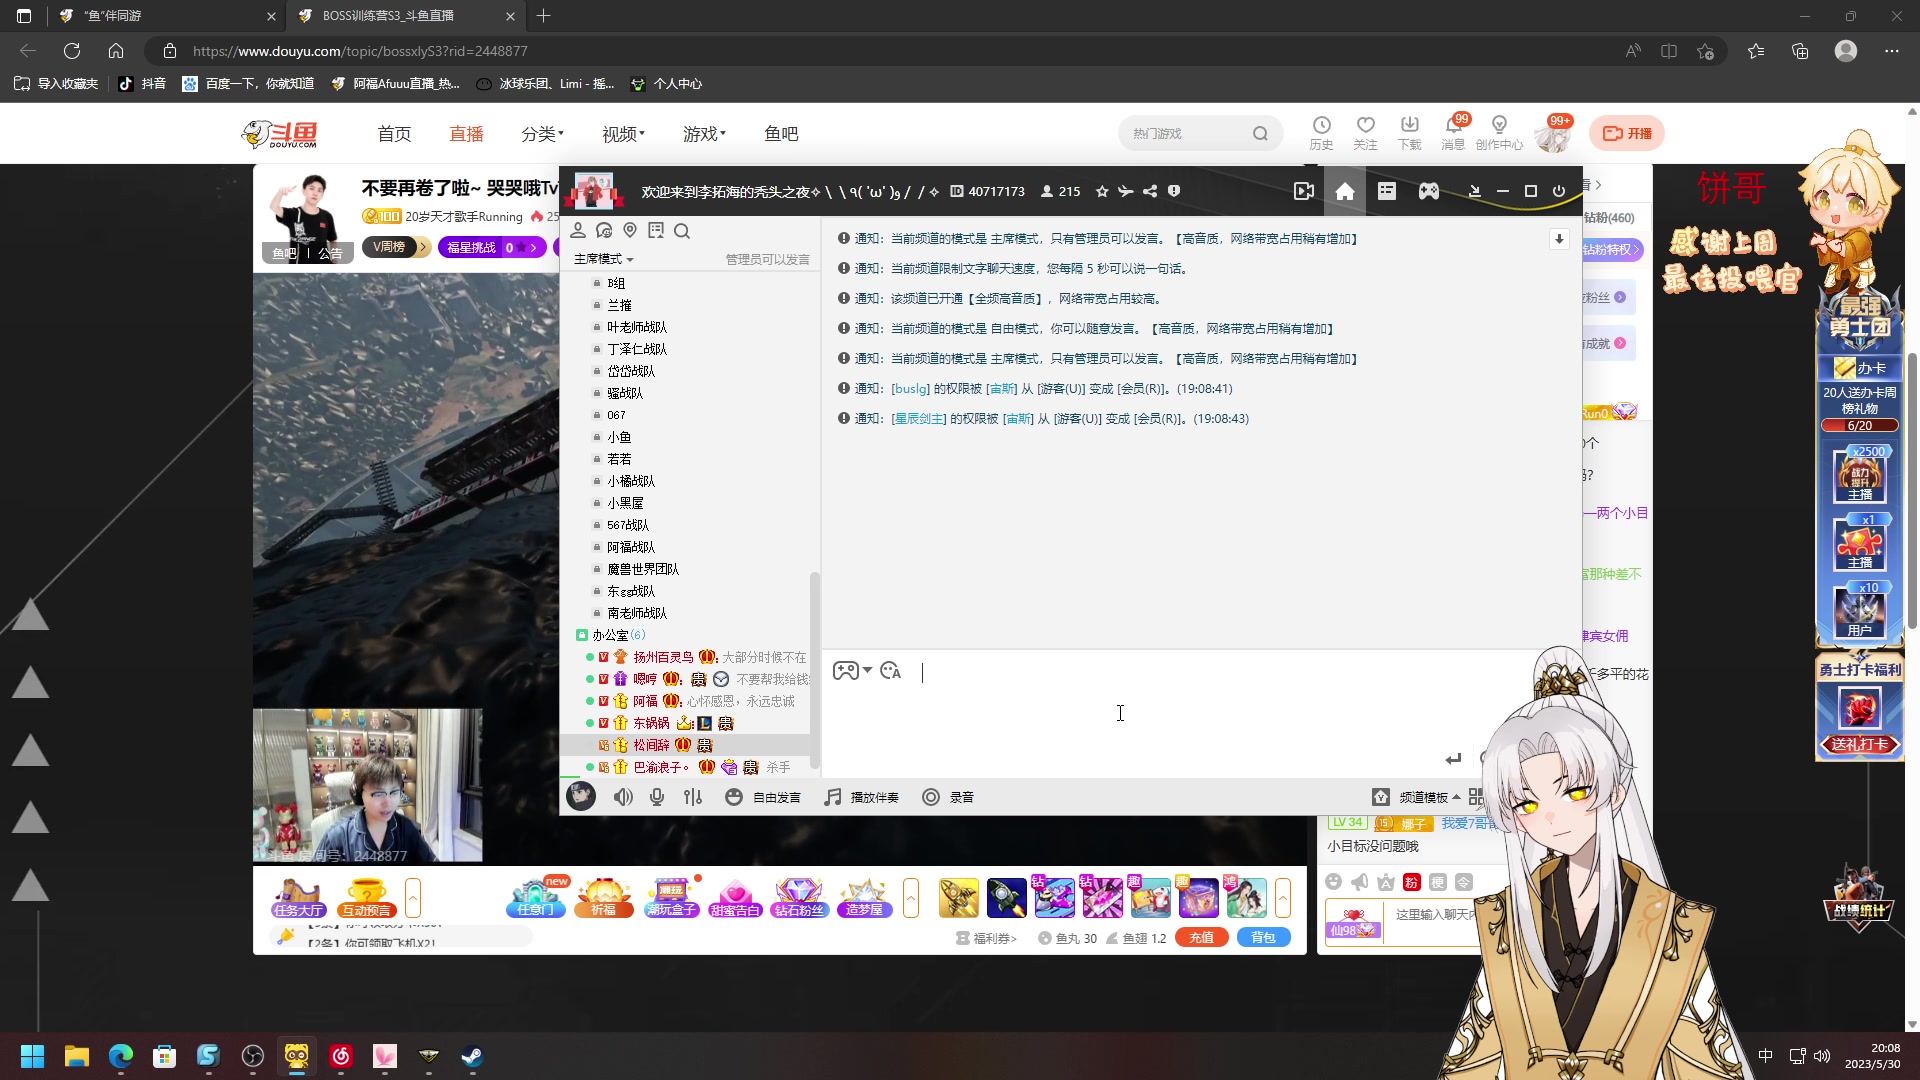
Task: Open audio mixer settings icon
Action: (693, 797)
